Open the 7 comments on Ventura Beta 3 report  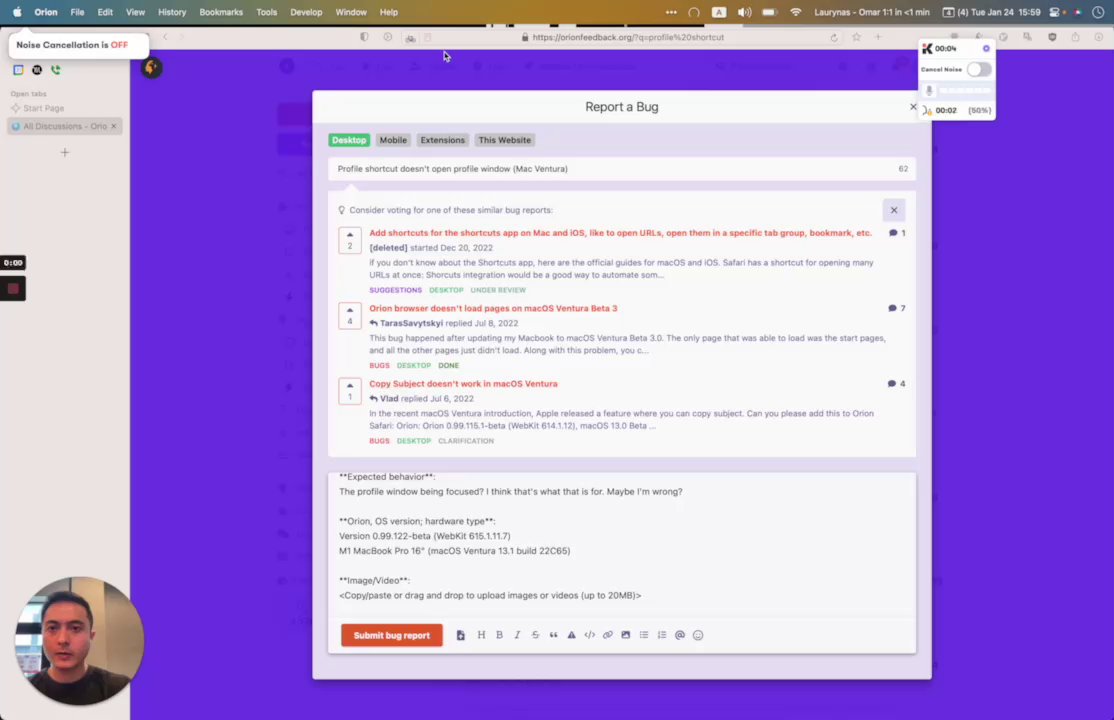[x=897, y=308]
